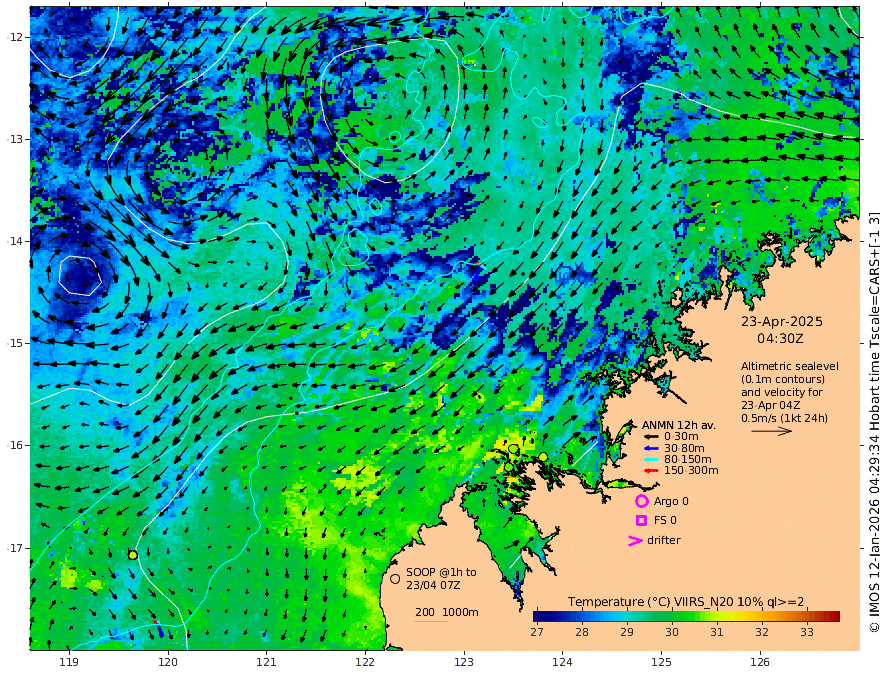
Task: Click the colorbar tick label 32
Action: coord(762,632)
